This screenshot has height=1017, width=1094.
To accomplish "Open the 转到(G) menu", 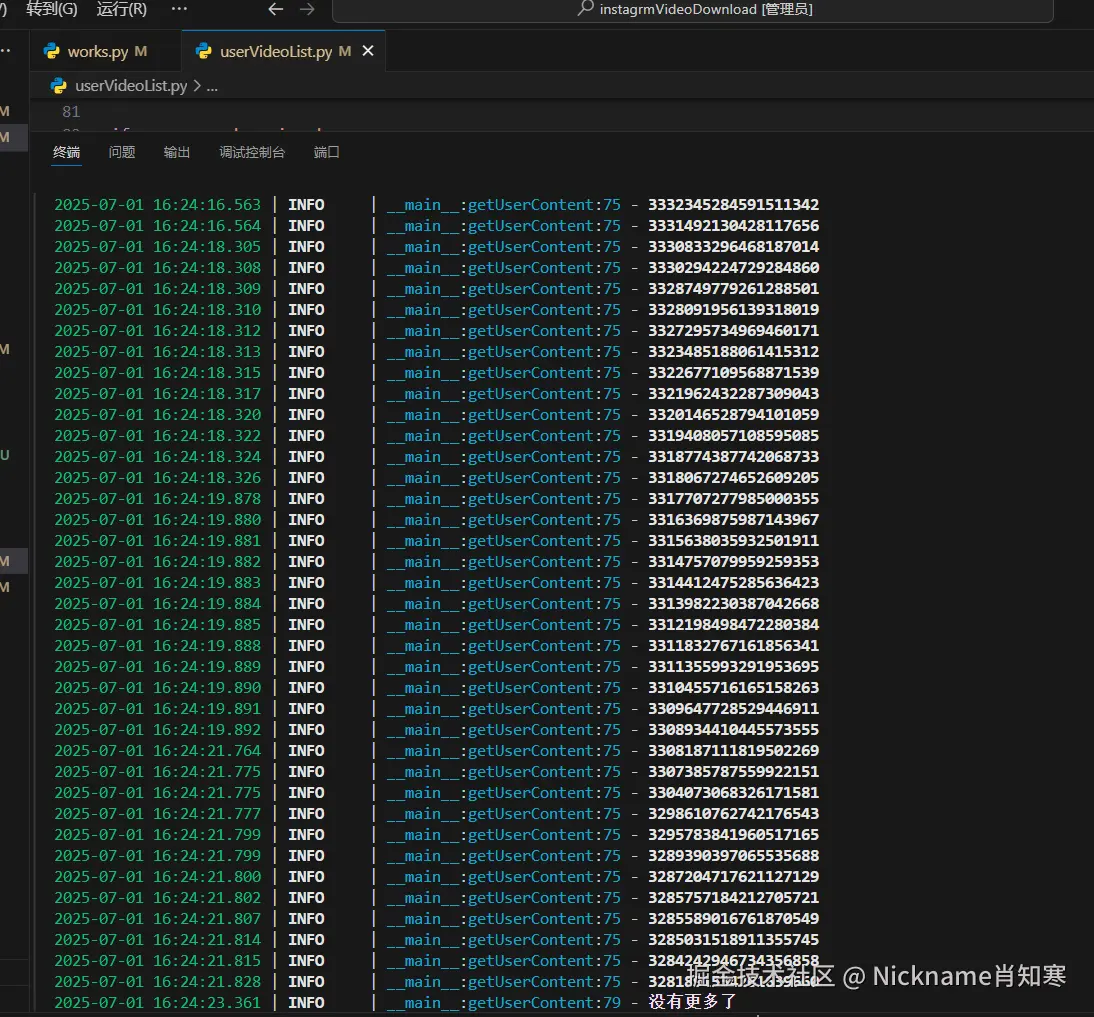I will click(x=52, y=9).
